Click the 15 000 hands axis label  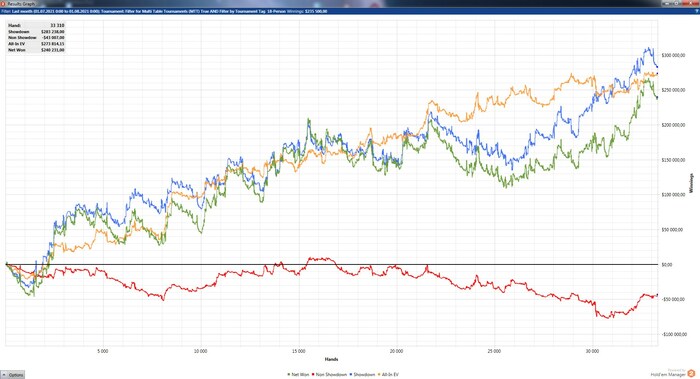[298, 351]
